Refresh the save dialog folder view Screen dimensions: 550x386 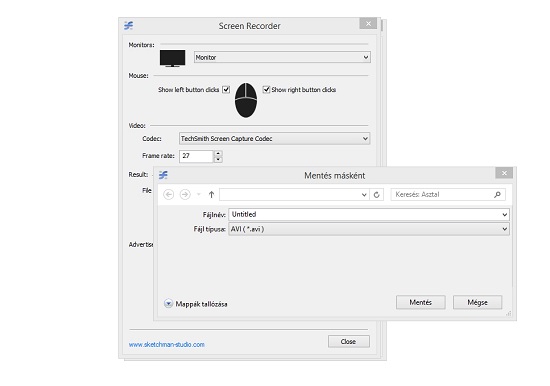click(x=376, y=195)
